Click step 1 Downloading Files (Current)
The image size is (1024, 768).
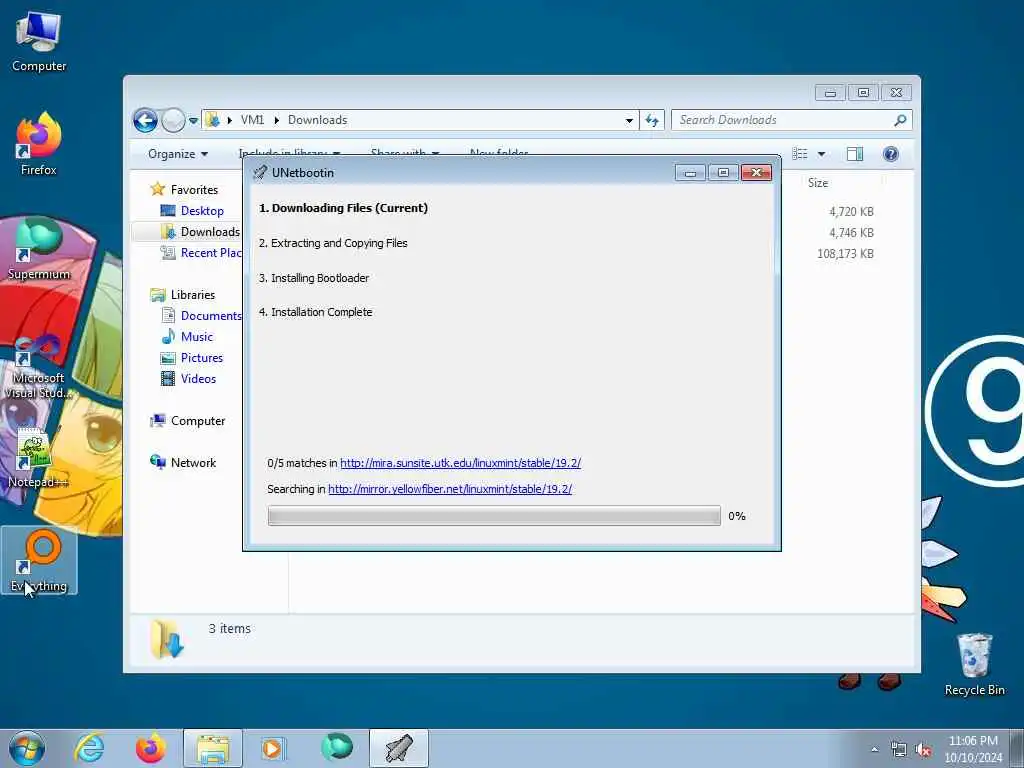[344, 208]
